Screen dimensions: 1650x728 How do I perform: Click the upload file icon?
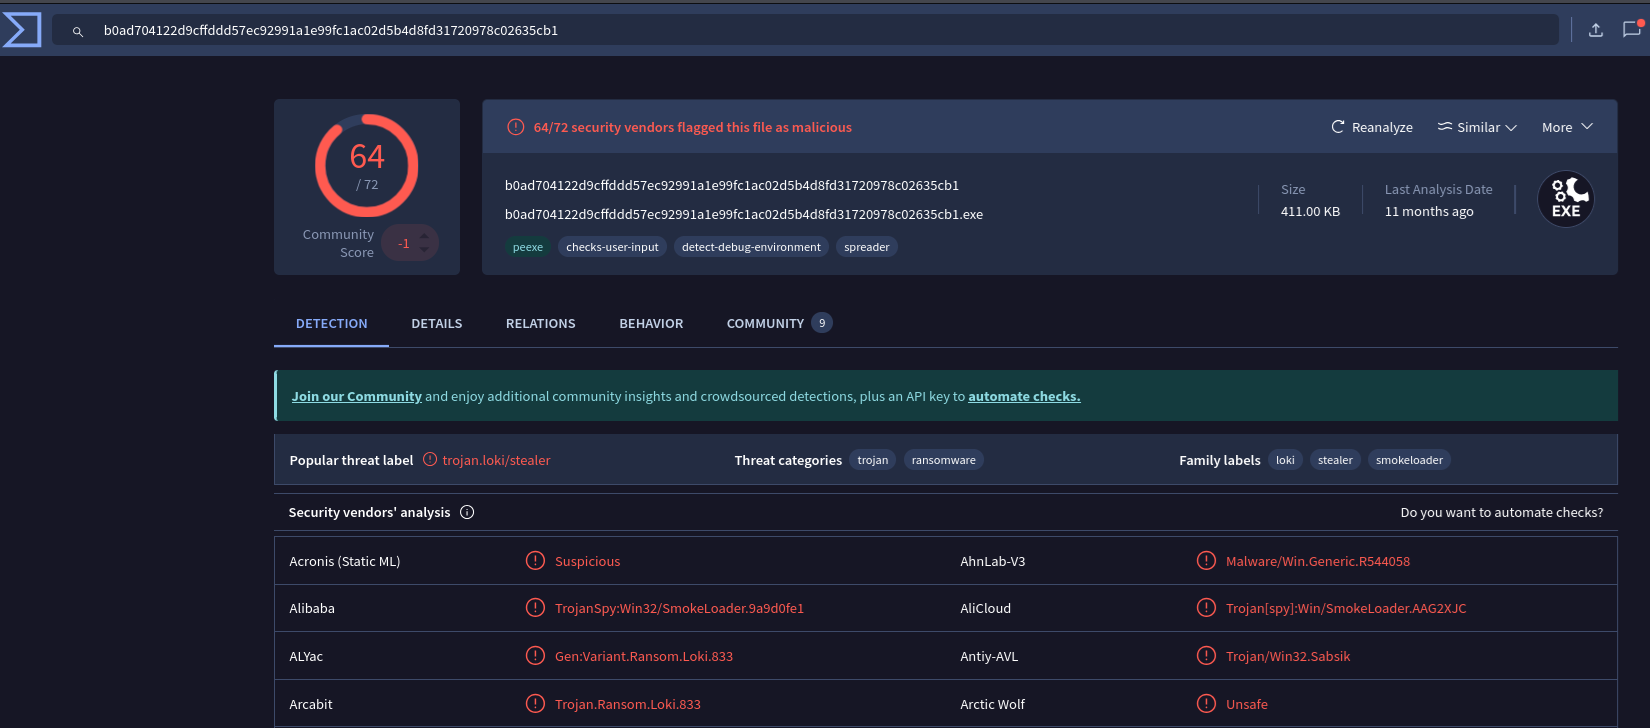[1596, 30]
